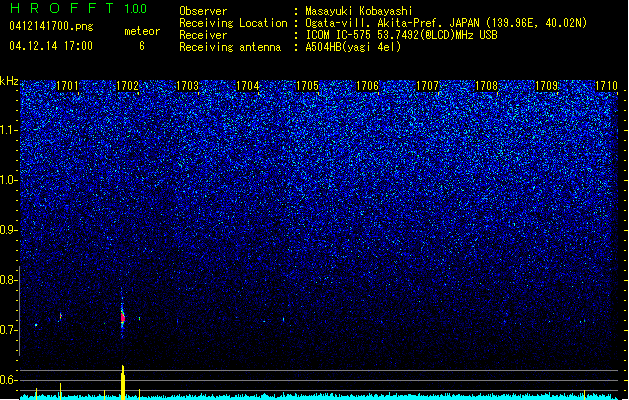Click the strong red meteor echo near 1702
Image resolution: width=629 pixels, height=400 pixels.
coord(123,317)
